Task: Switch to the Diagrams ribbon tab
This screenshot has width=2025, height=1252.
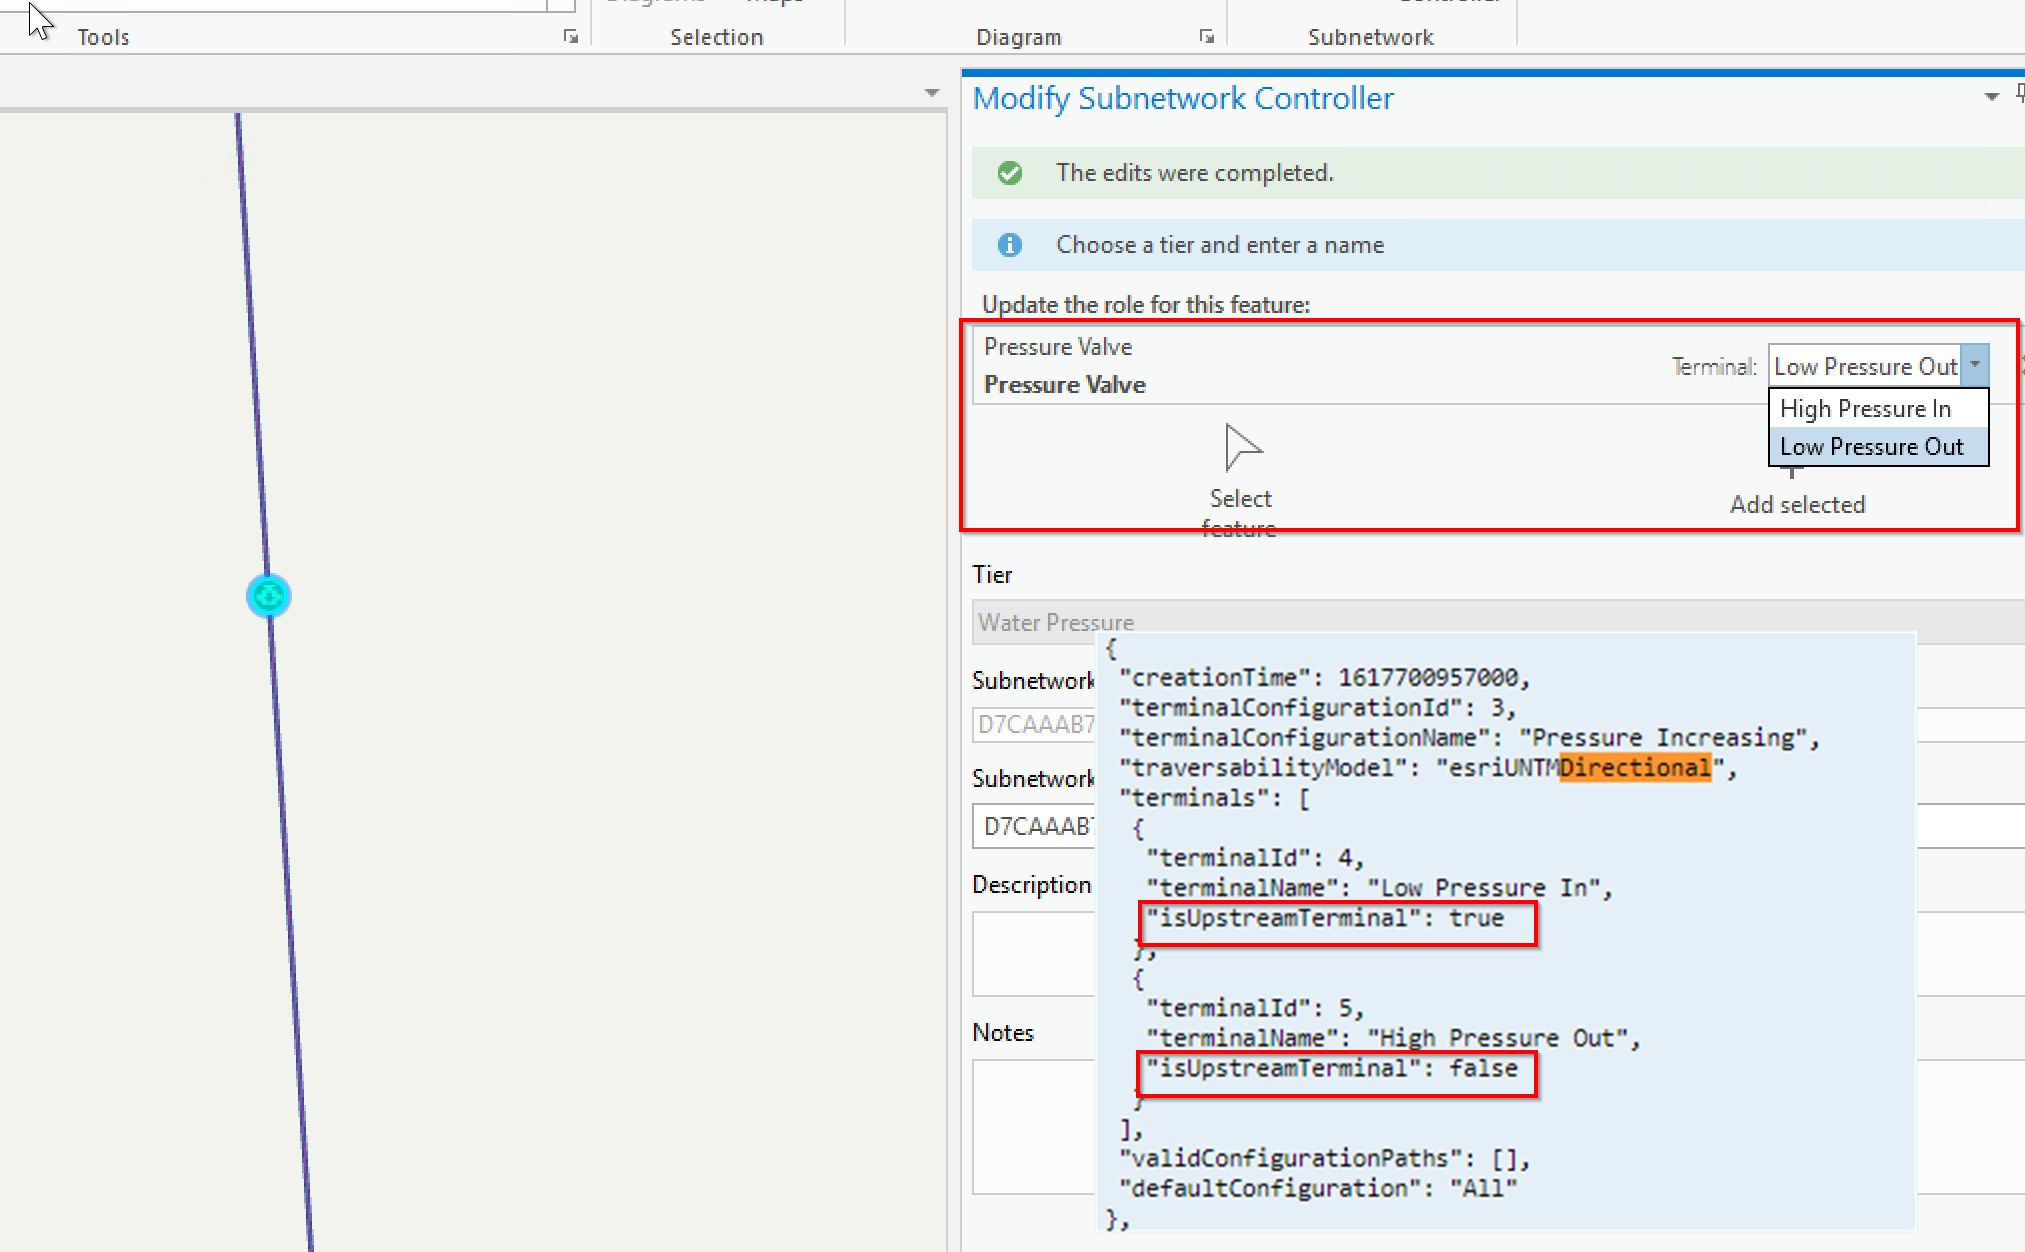Action: point(655,4)
